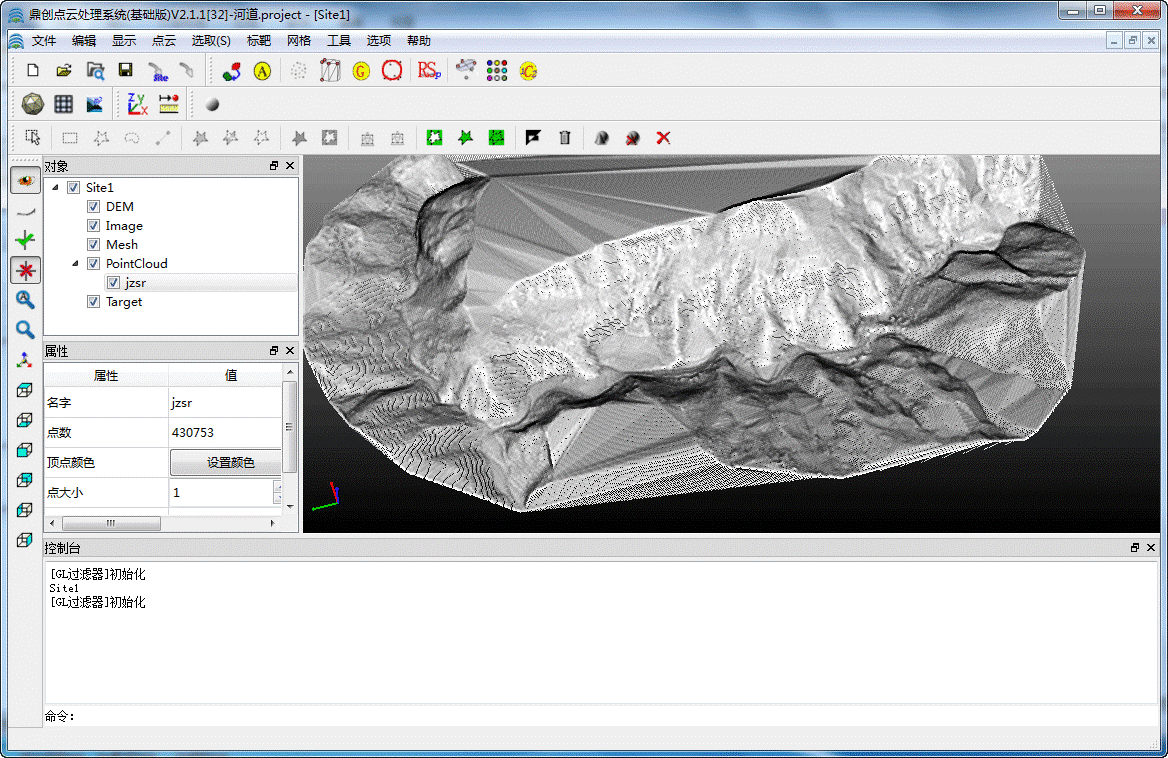Screen dimensions: 1168x758
Task: Click the 命令 command input field
Action: pyautogui.click(x=600, y=716)
